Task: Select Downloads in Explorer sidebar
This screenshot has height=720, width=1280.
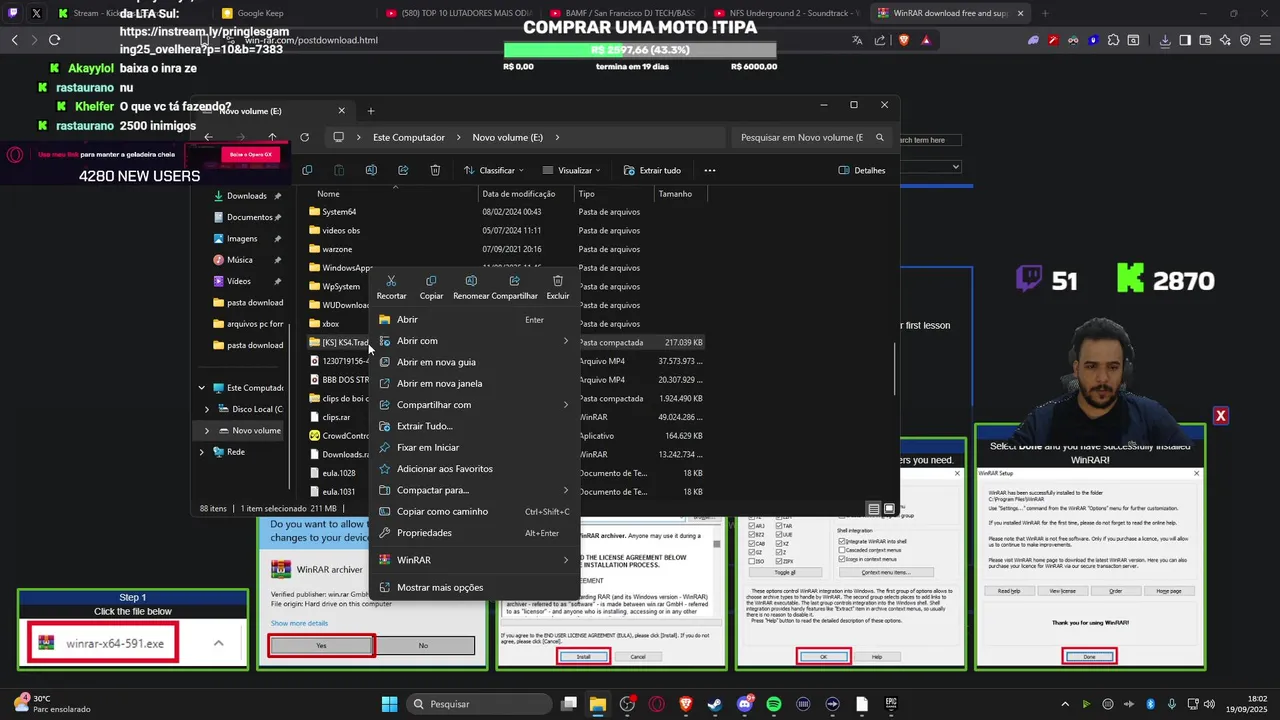Action: point(246,196)
